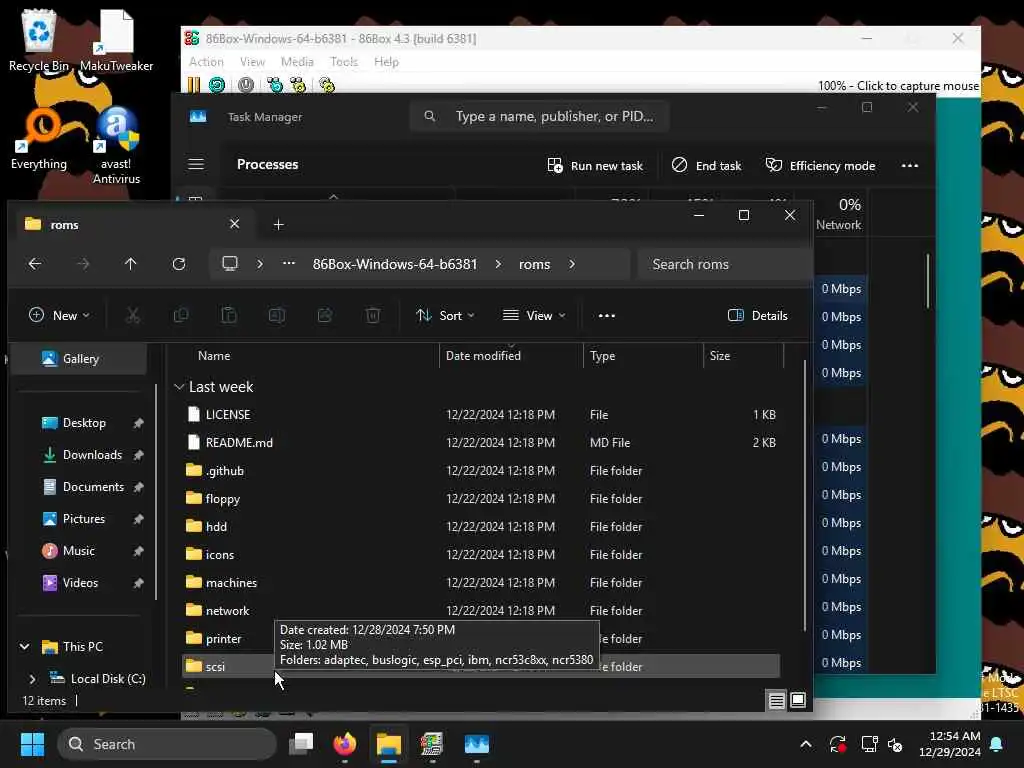Show hidden system tray icons
This screenshot has height=768, width=1024.
coord(806,744)
